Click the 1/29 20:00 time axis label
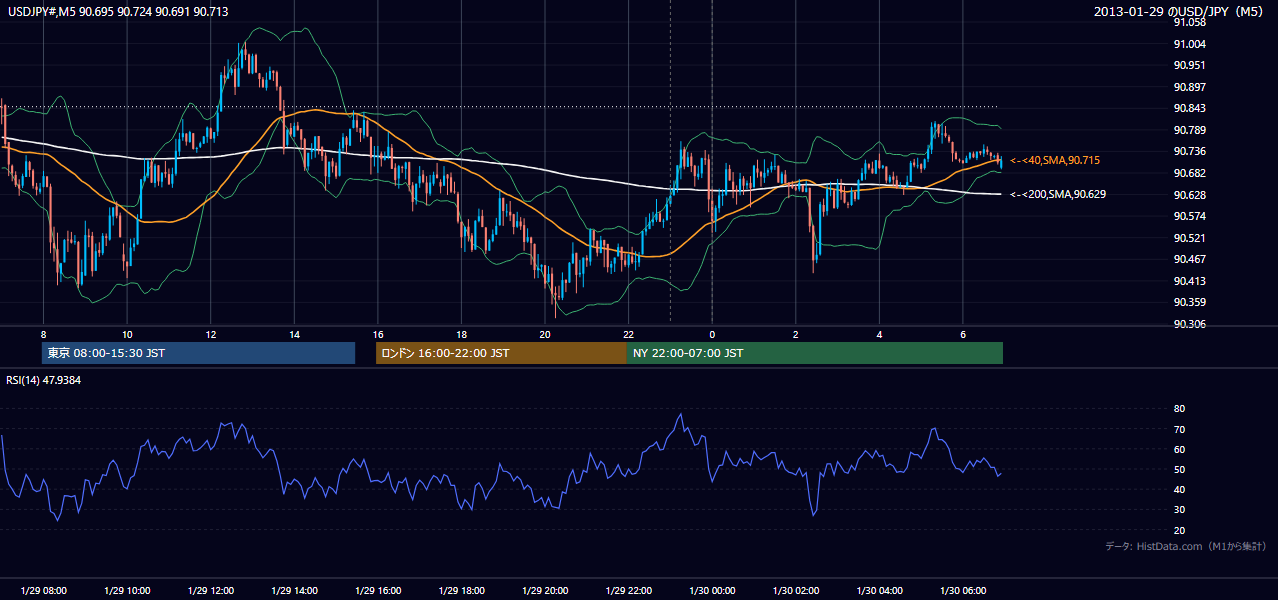 click(544, 591)
